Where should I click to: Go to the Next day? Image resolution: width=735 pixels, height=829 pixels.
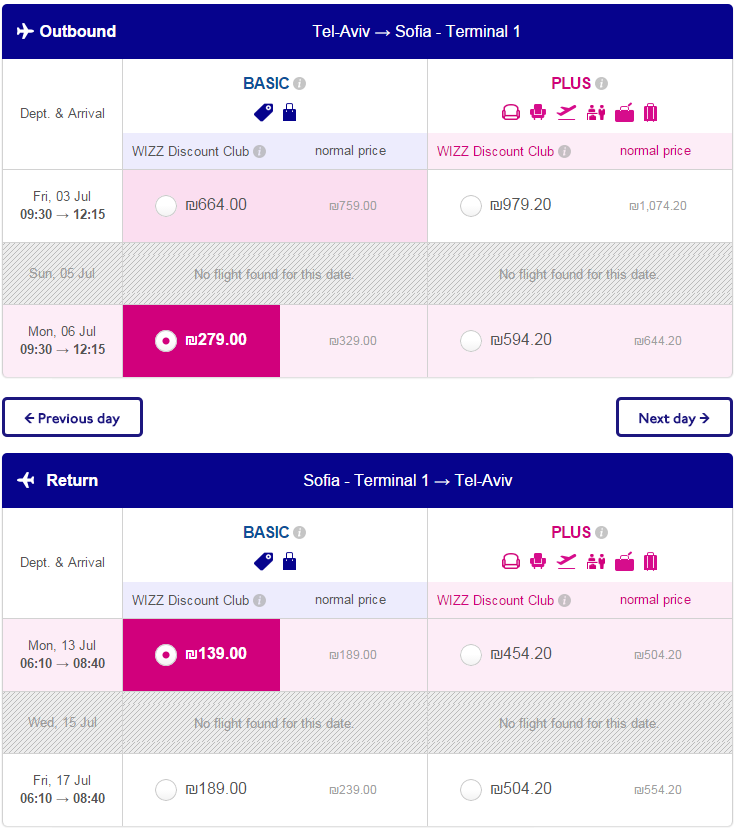pos(674,418)
